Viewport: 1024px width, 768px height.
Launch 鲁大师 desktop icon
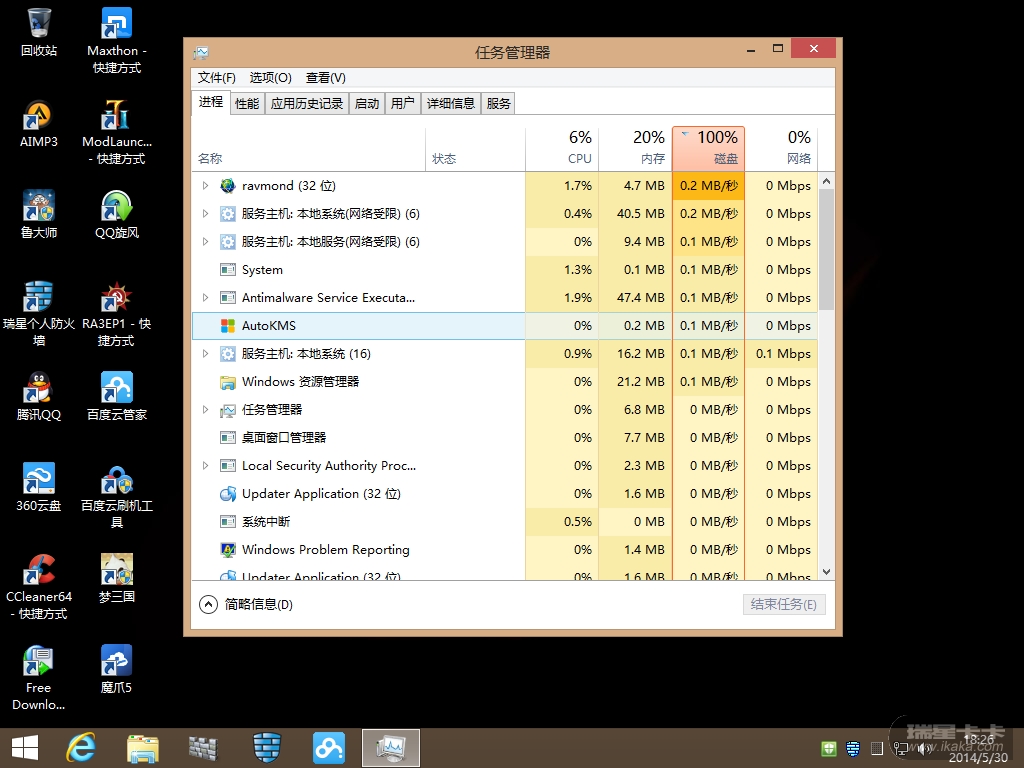click(39, 214)
